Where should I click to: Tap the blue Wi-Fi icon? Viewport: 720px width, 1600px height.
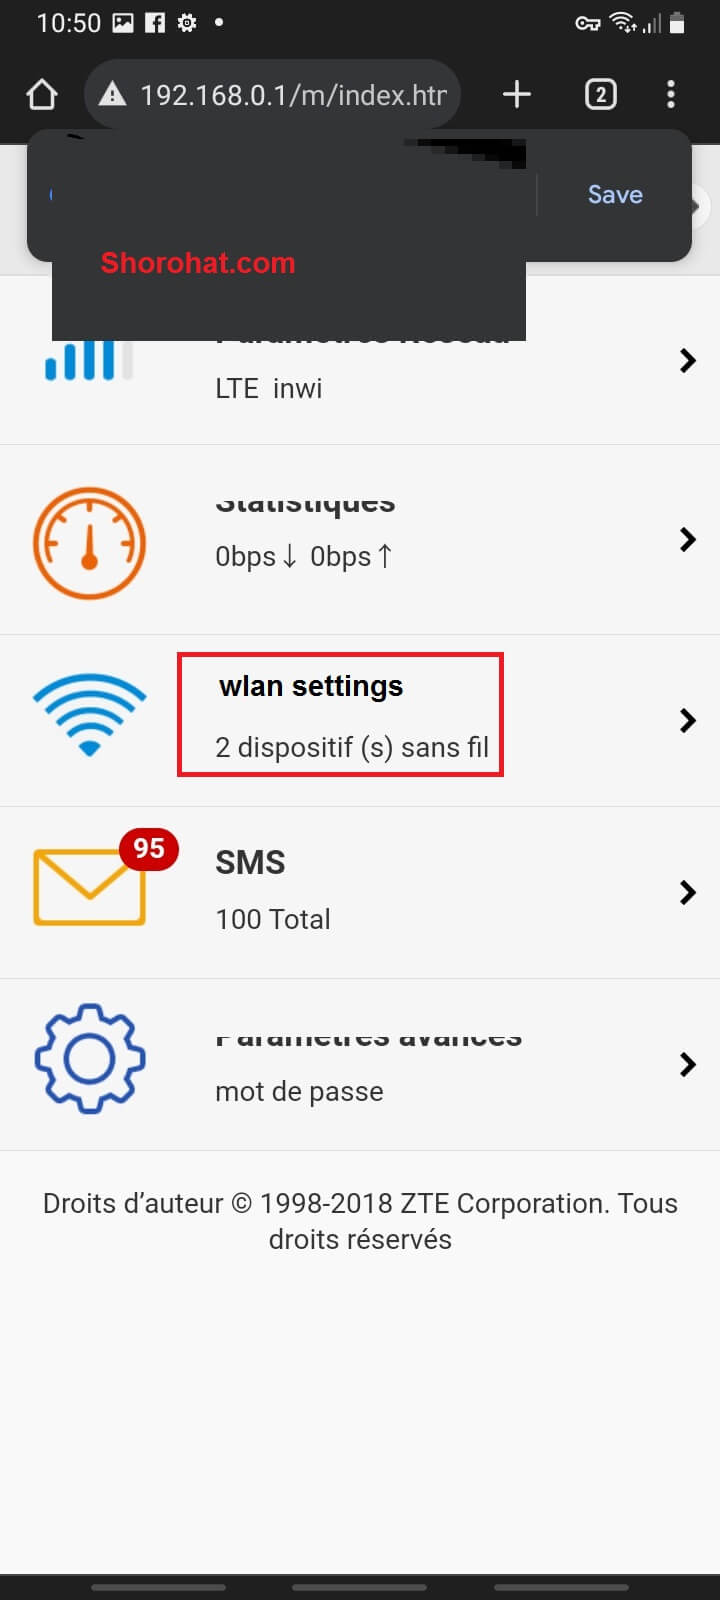(x=89, y=714)
